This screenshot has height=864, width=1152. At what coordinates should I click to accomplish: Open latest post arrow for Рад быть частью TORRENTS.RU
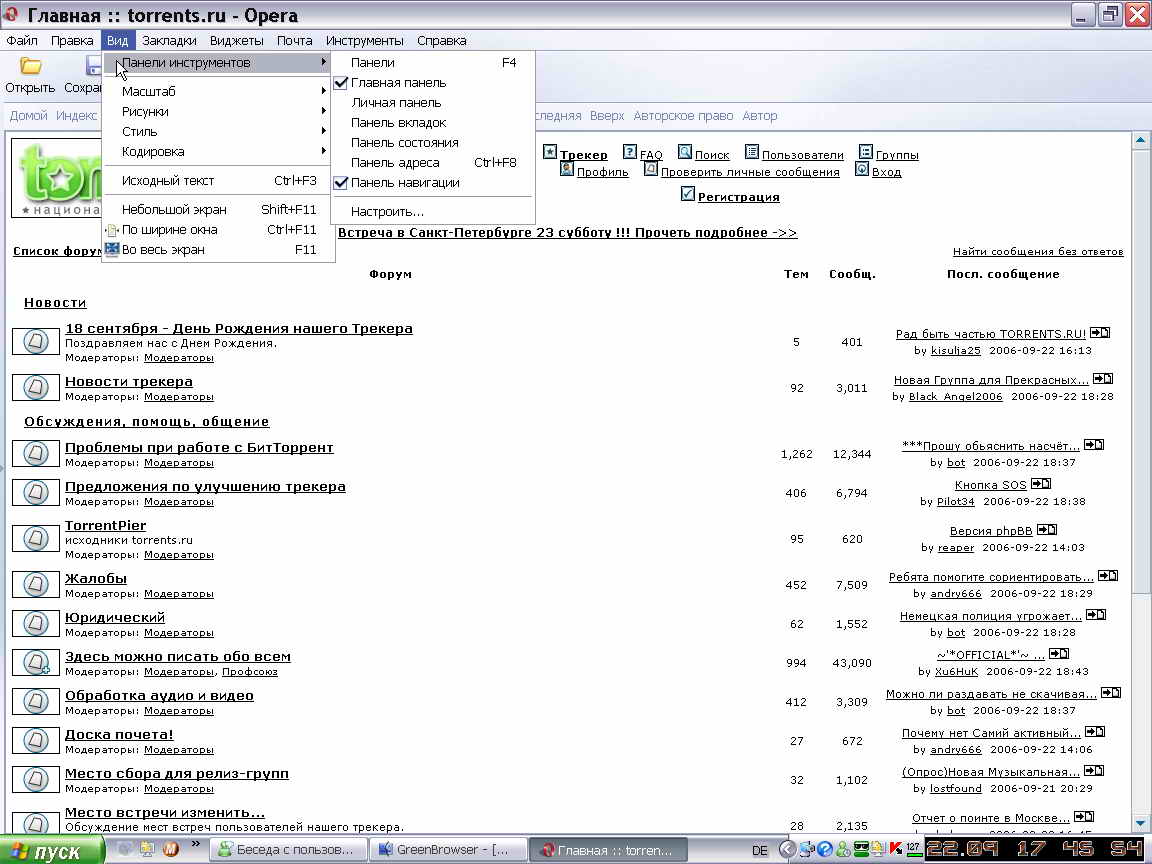tap(1100, 333)
